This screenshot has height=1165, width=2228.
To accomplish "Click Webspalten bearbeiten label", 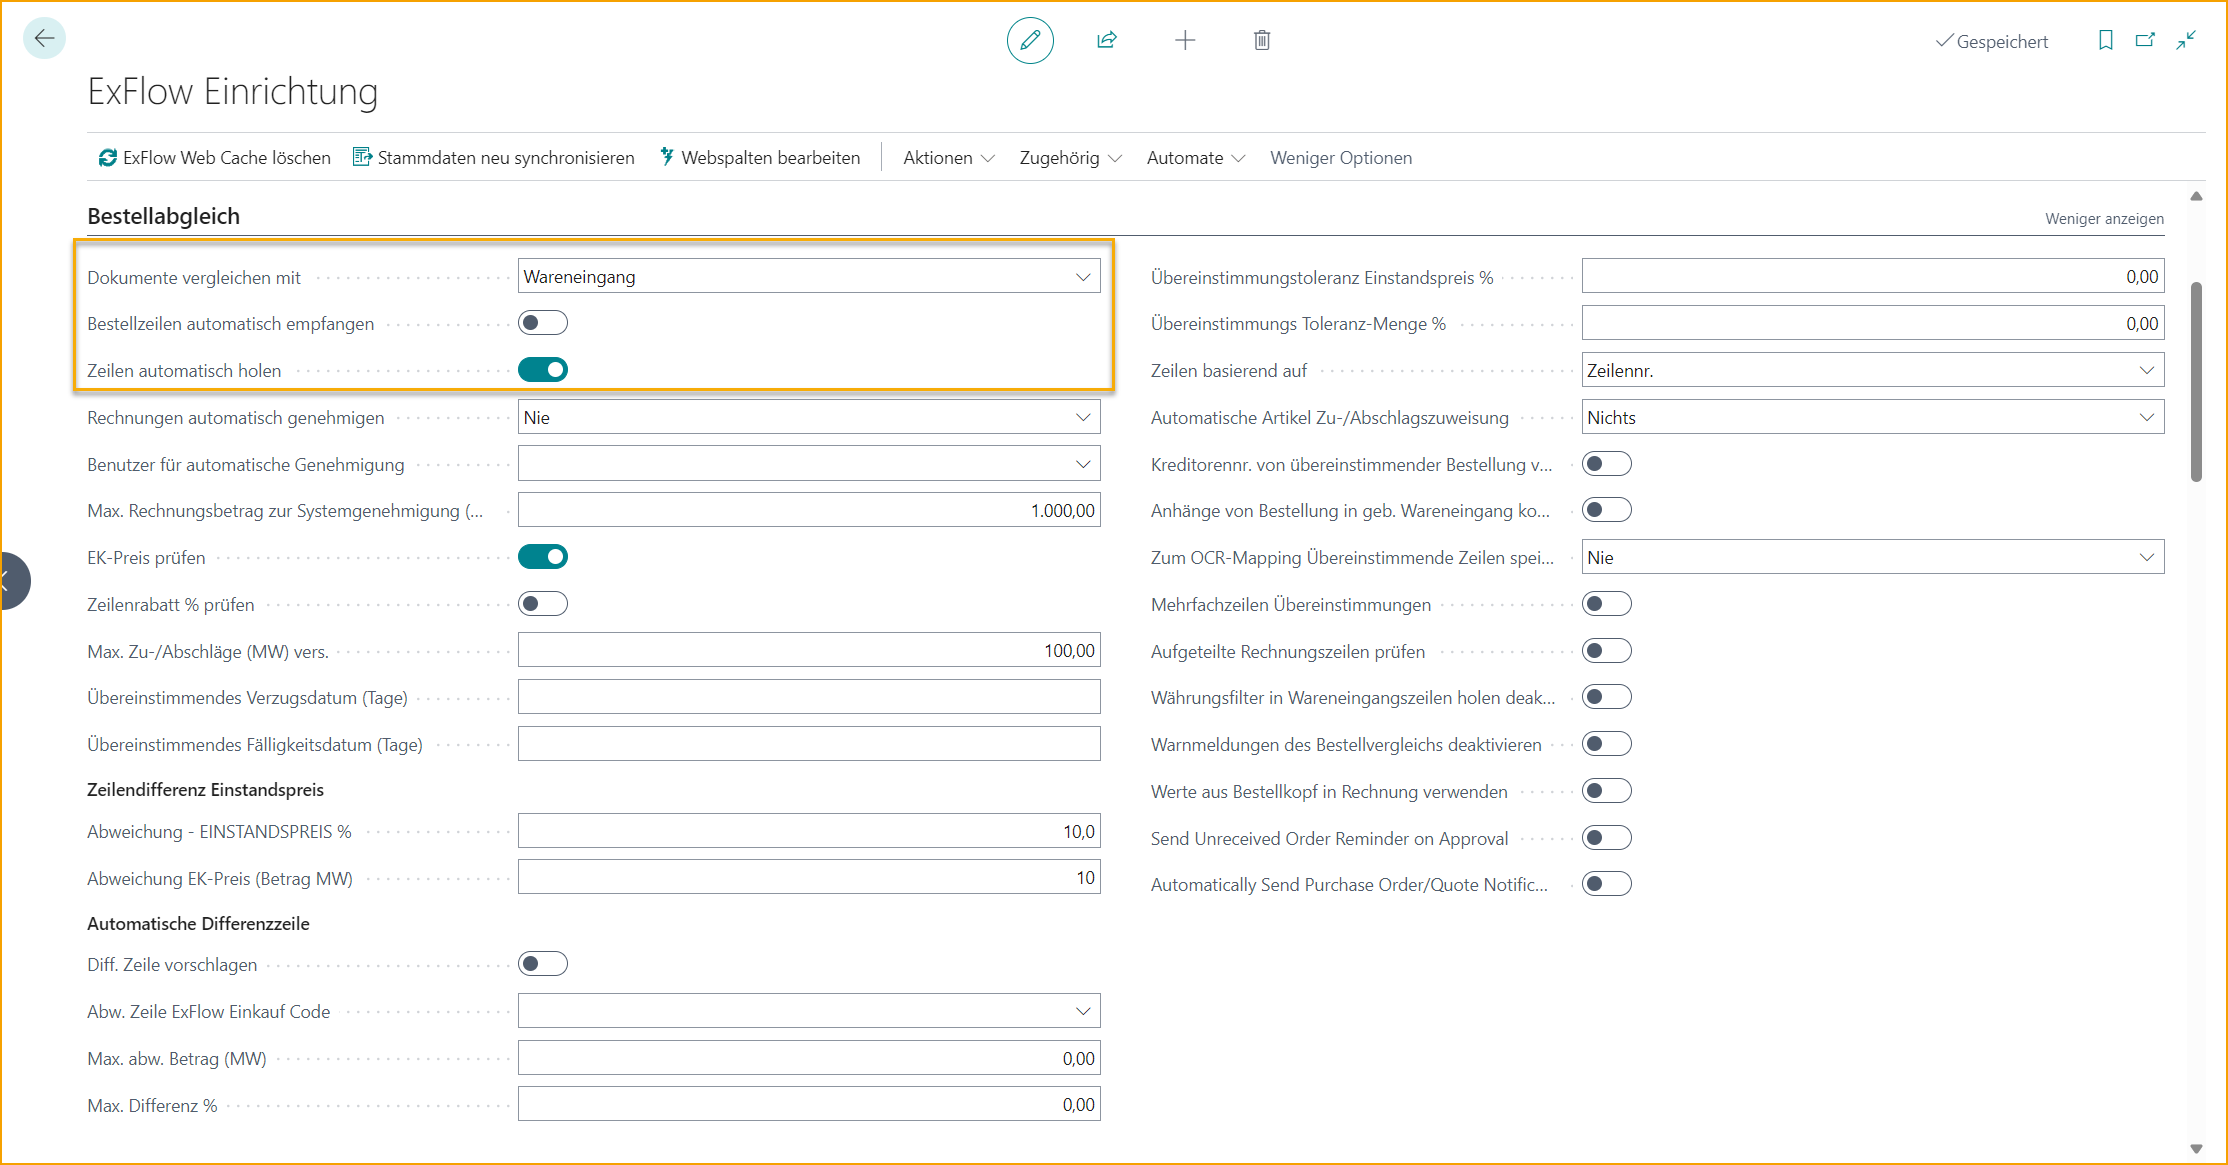I will [x=771, y=158].
